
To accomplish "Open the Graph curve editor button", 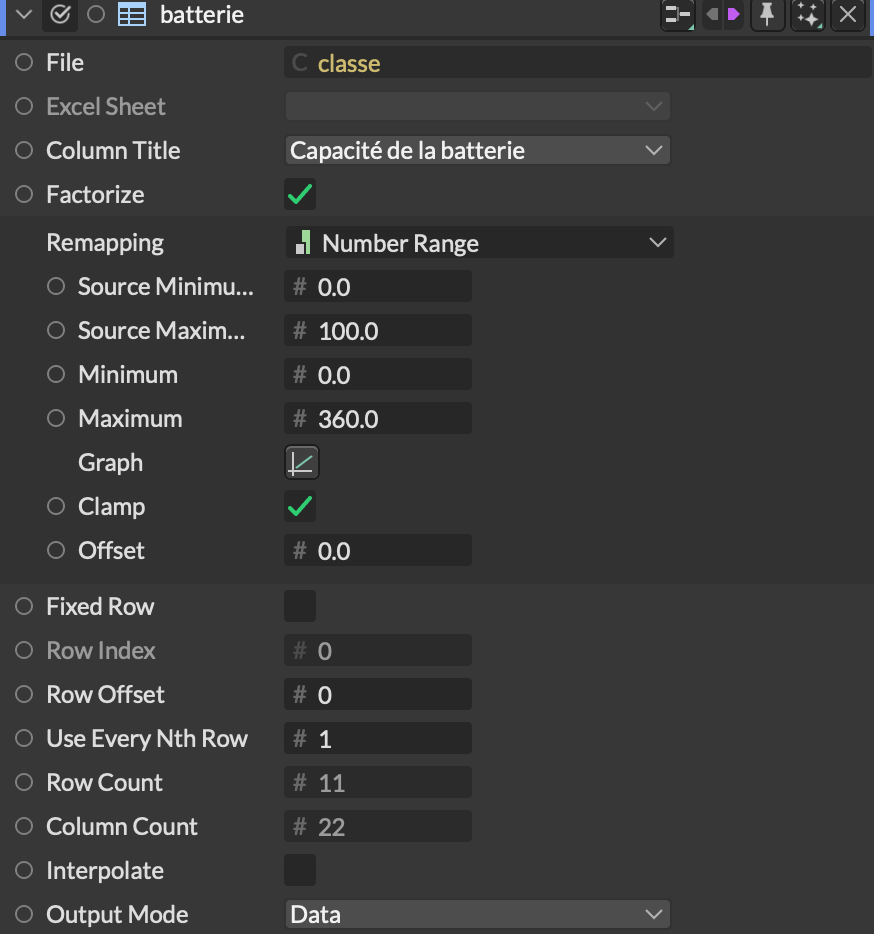I will pyautogui.click(x=302, y=463).
